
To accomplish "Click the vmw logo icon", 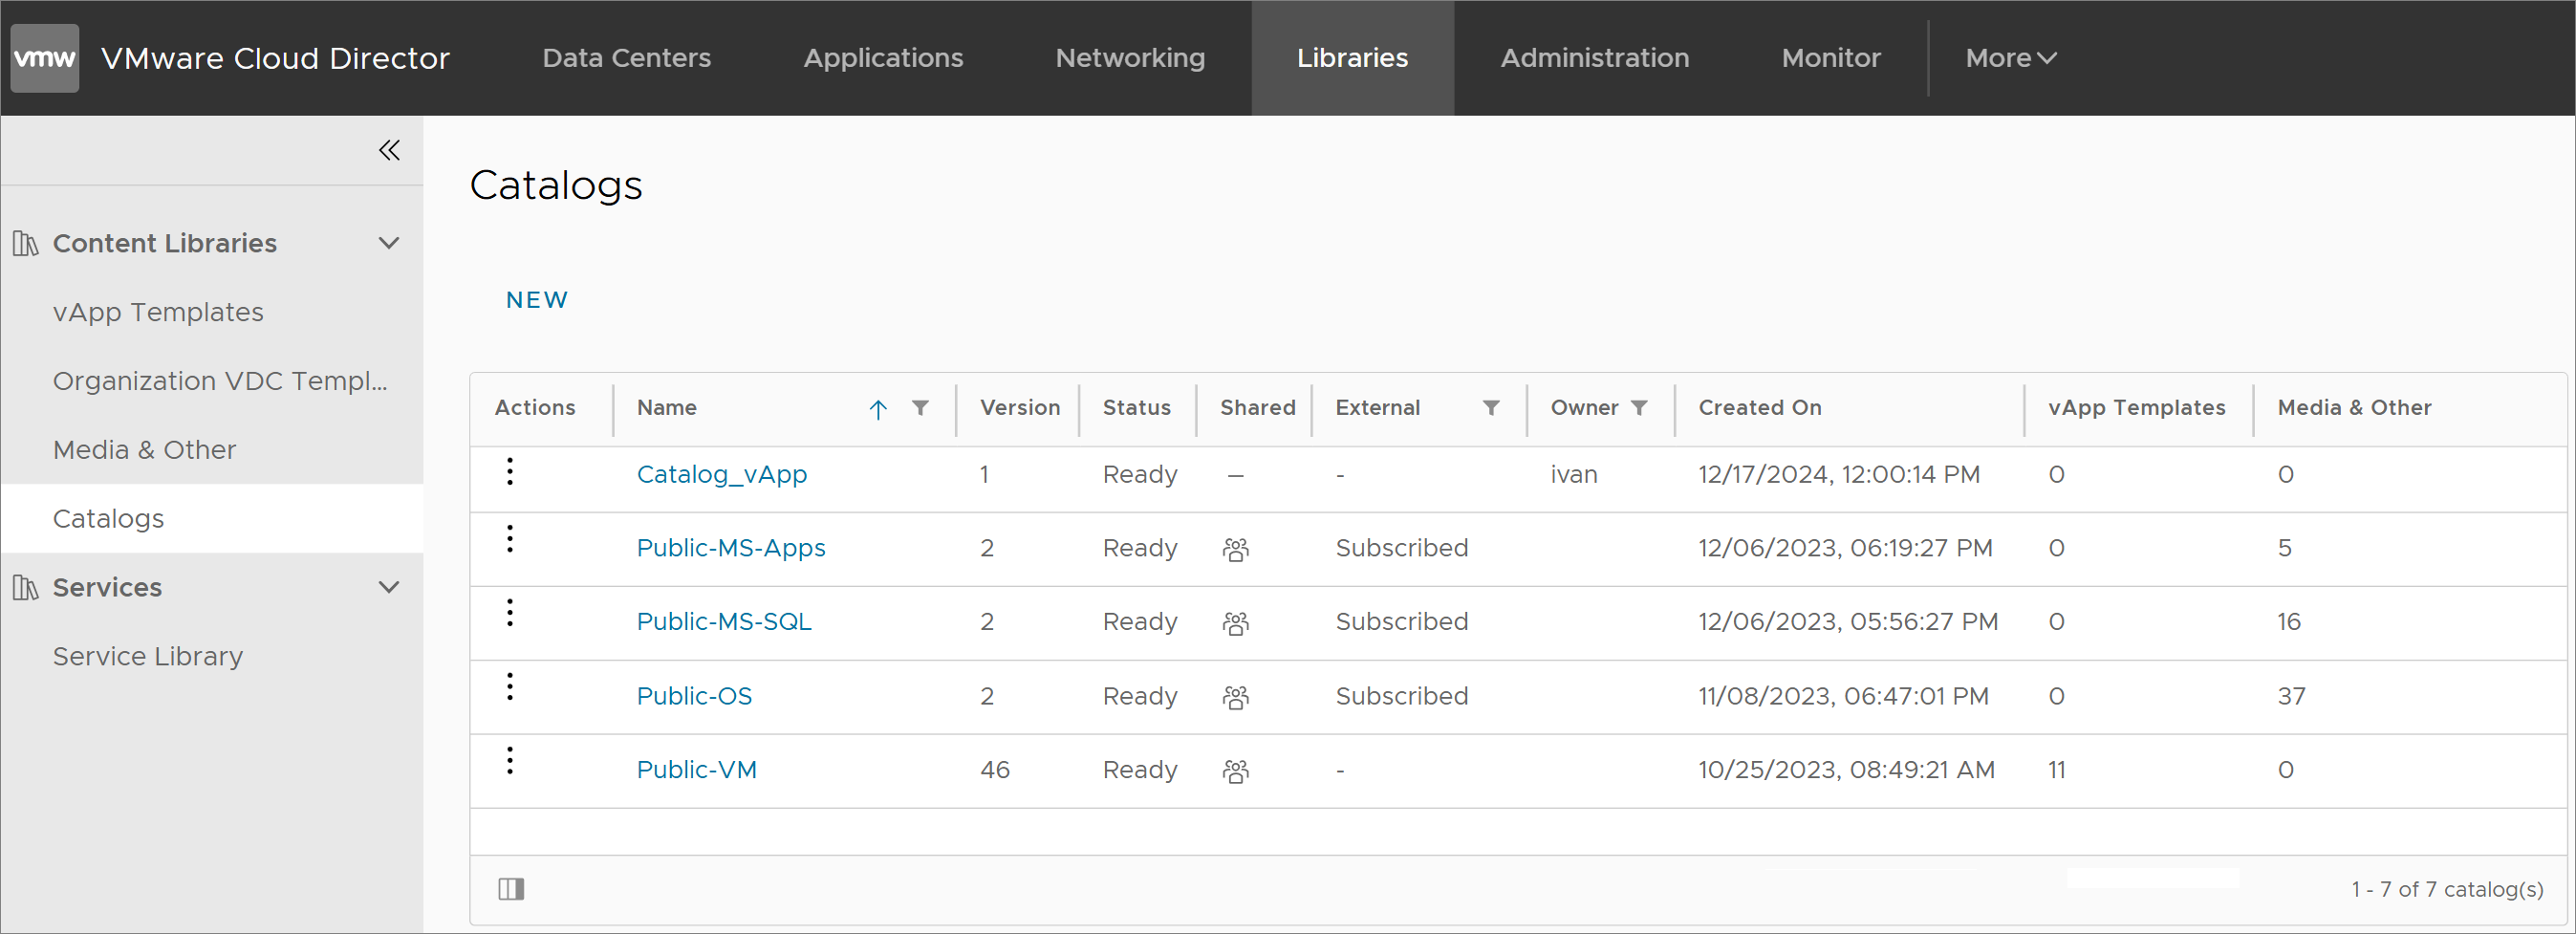I will tap(45, 58).
